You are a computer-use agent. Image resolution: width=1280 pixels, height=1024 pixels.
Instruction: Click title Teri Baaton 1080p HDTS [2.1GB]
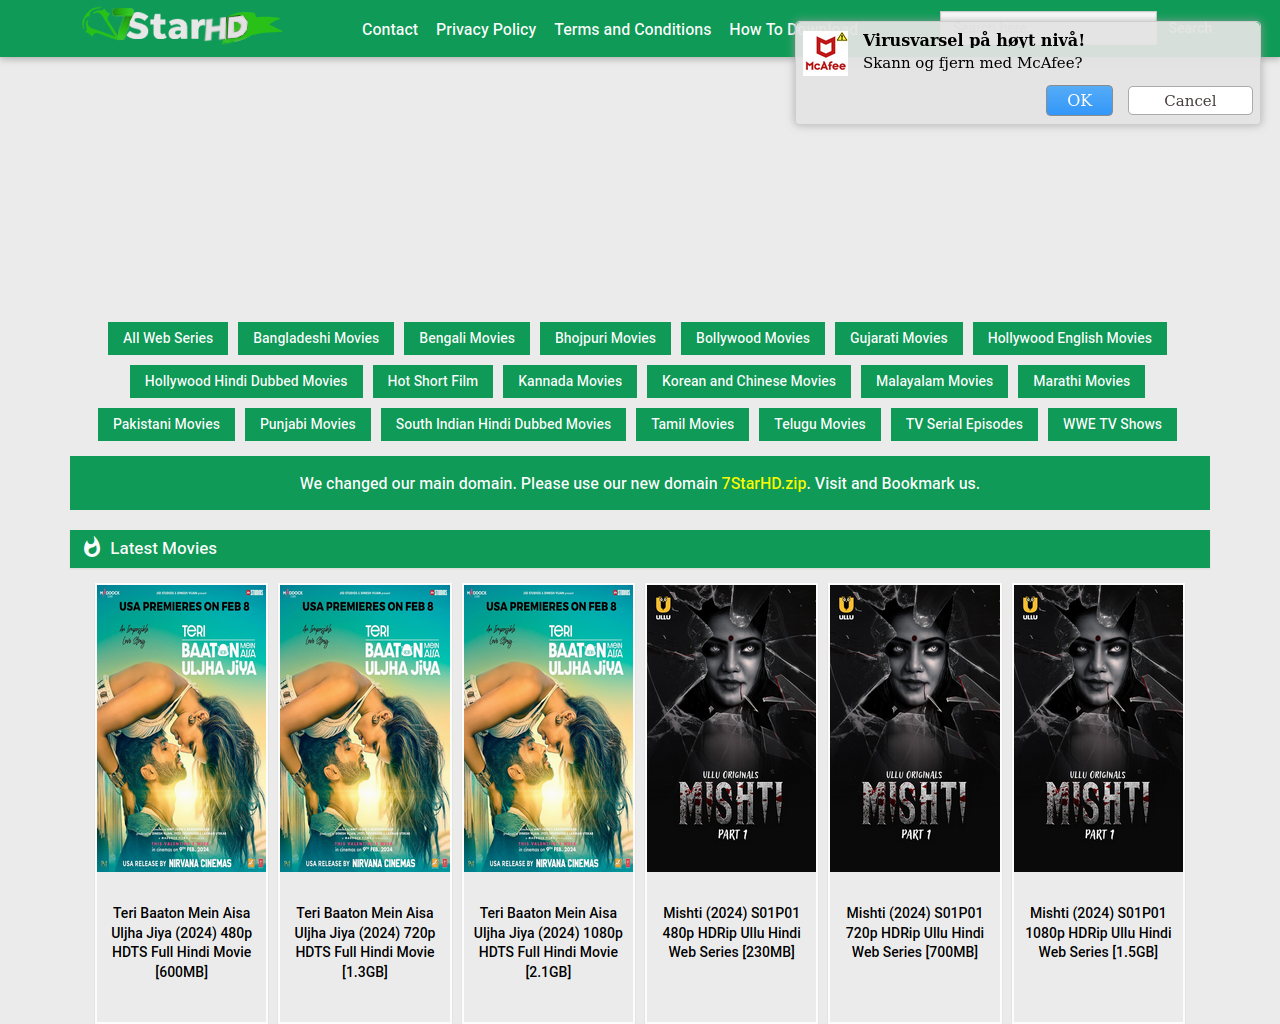[x=548, y=942]
